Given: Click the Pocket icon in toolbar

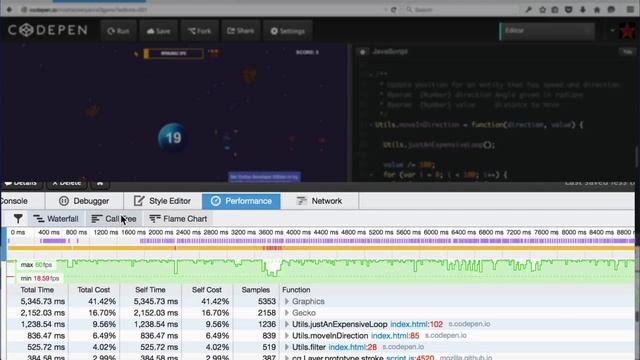Looking at the screenshot, I should coord(569,10).
